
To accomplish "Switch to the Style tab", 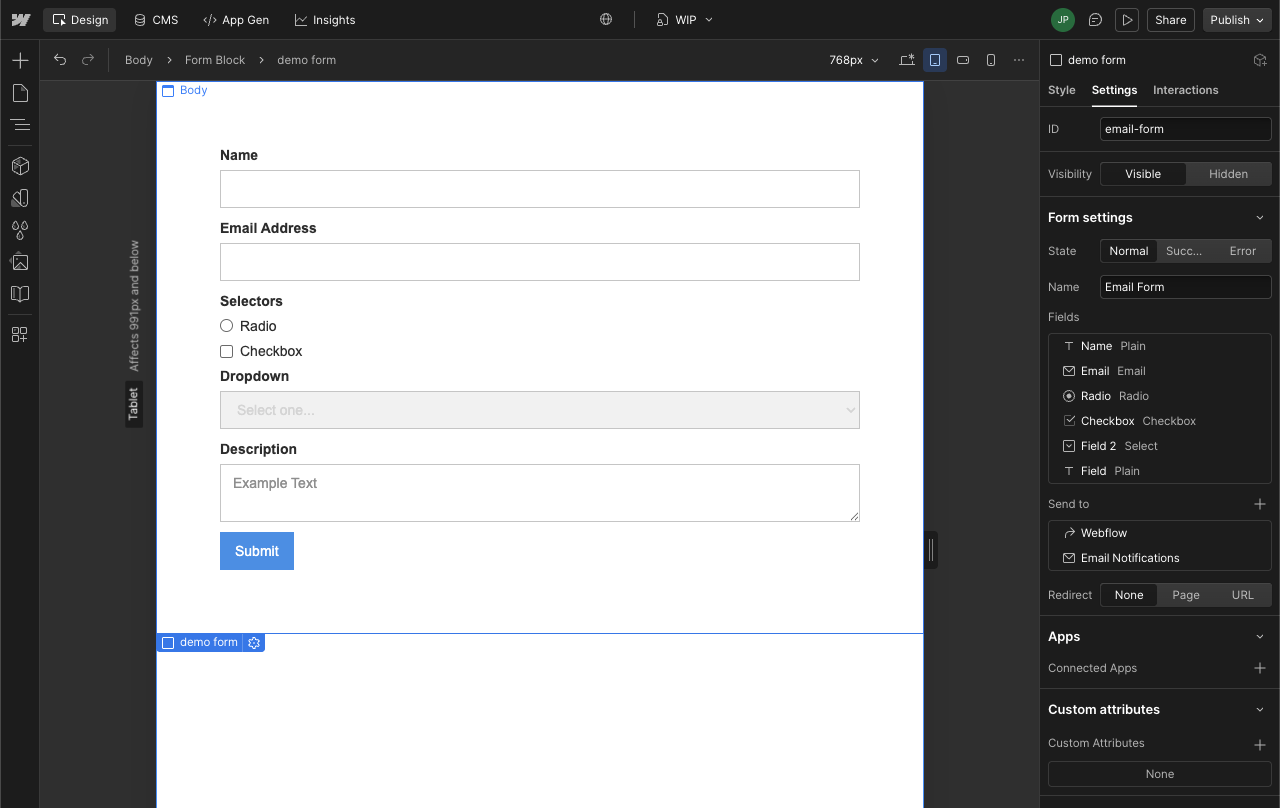I will [x=1061, y=90].
